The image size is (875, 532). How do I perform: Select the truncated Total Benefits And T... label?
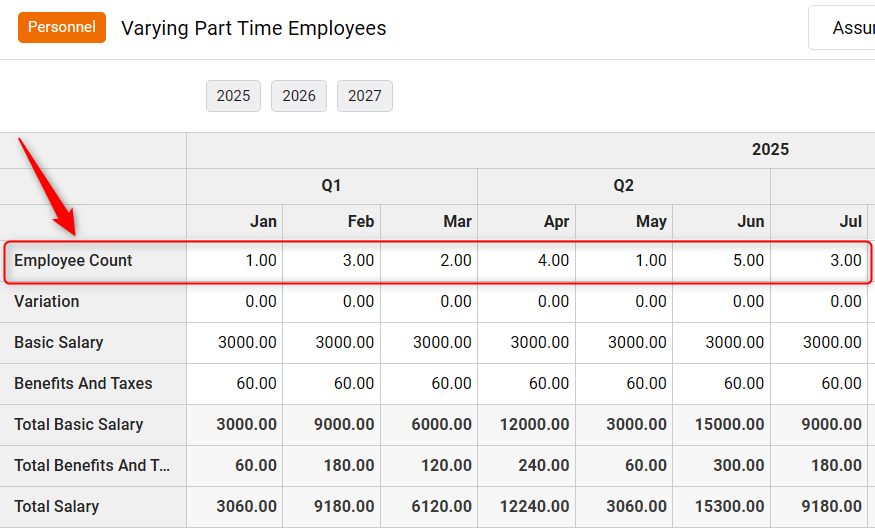coord(92,466)
